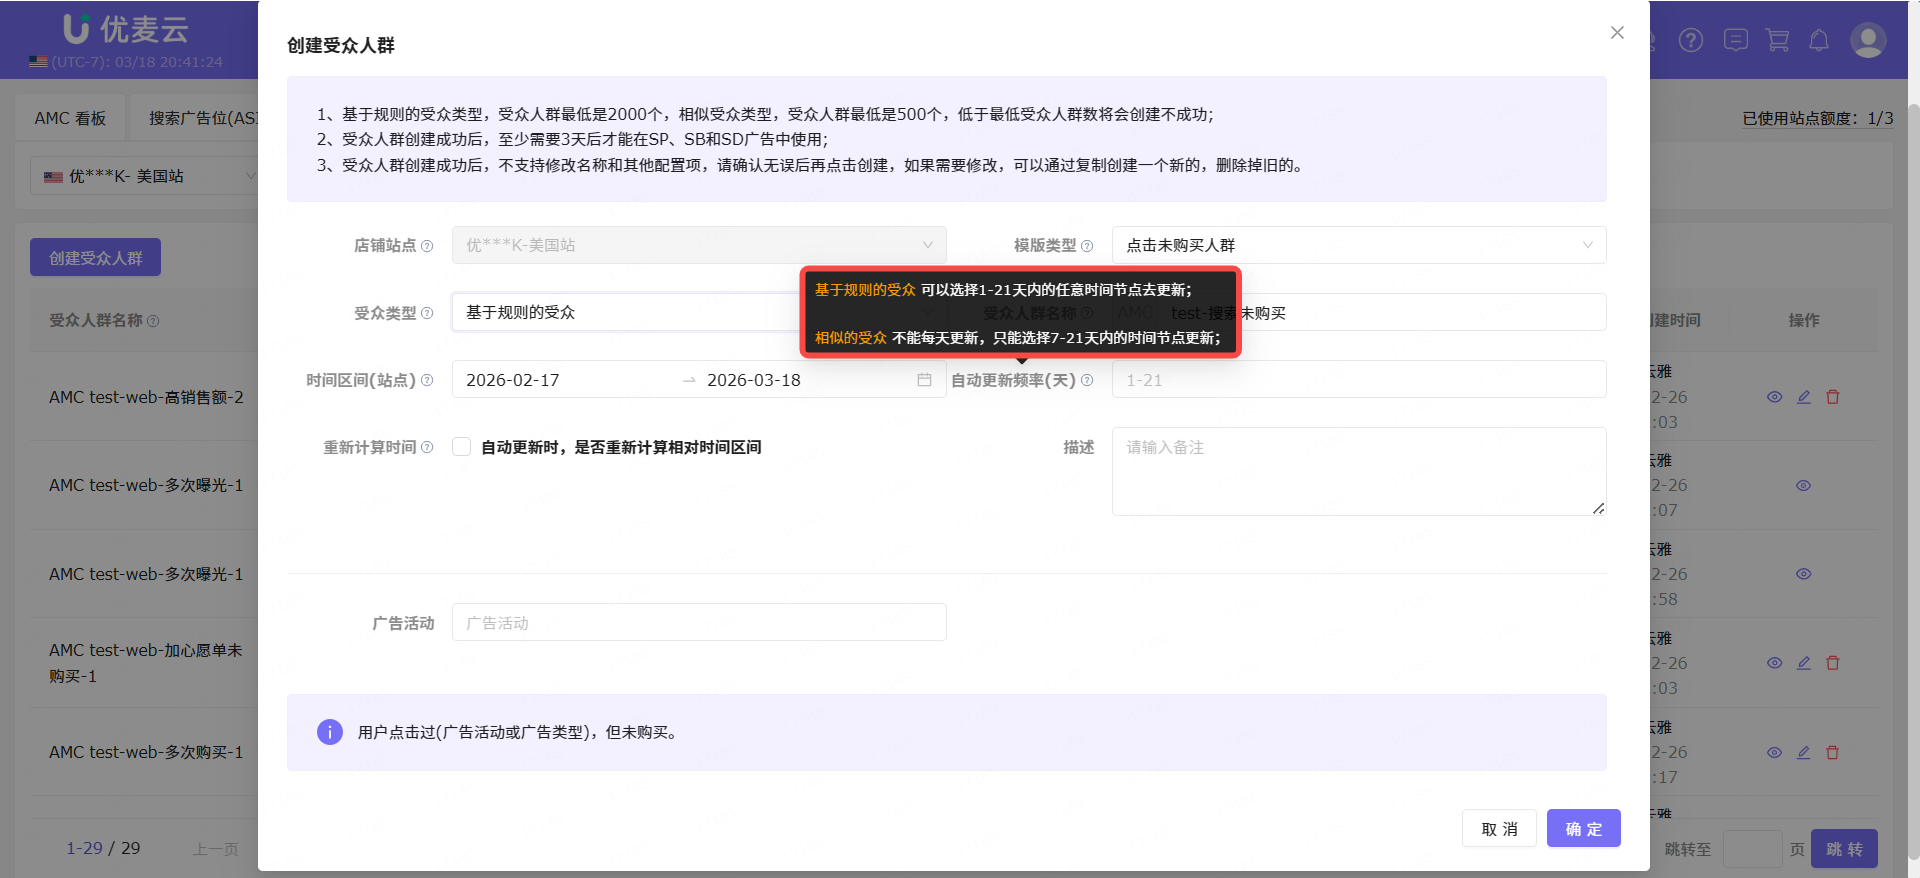
Task: Select row text AMC test-web-多次购买-1
Action: (146, 752)
